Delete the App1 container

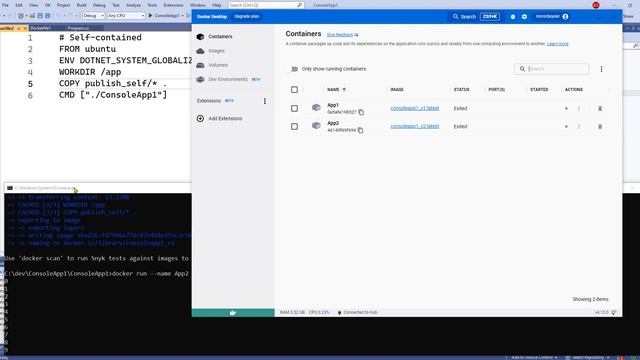(600, 109)
